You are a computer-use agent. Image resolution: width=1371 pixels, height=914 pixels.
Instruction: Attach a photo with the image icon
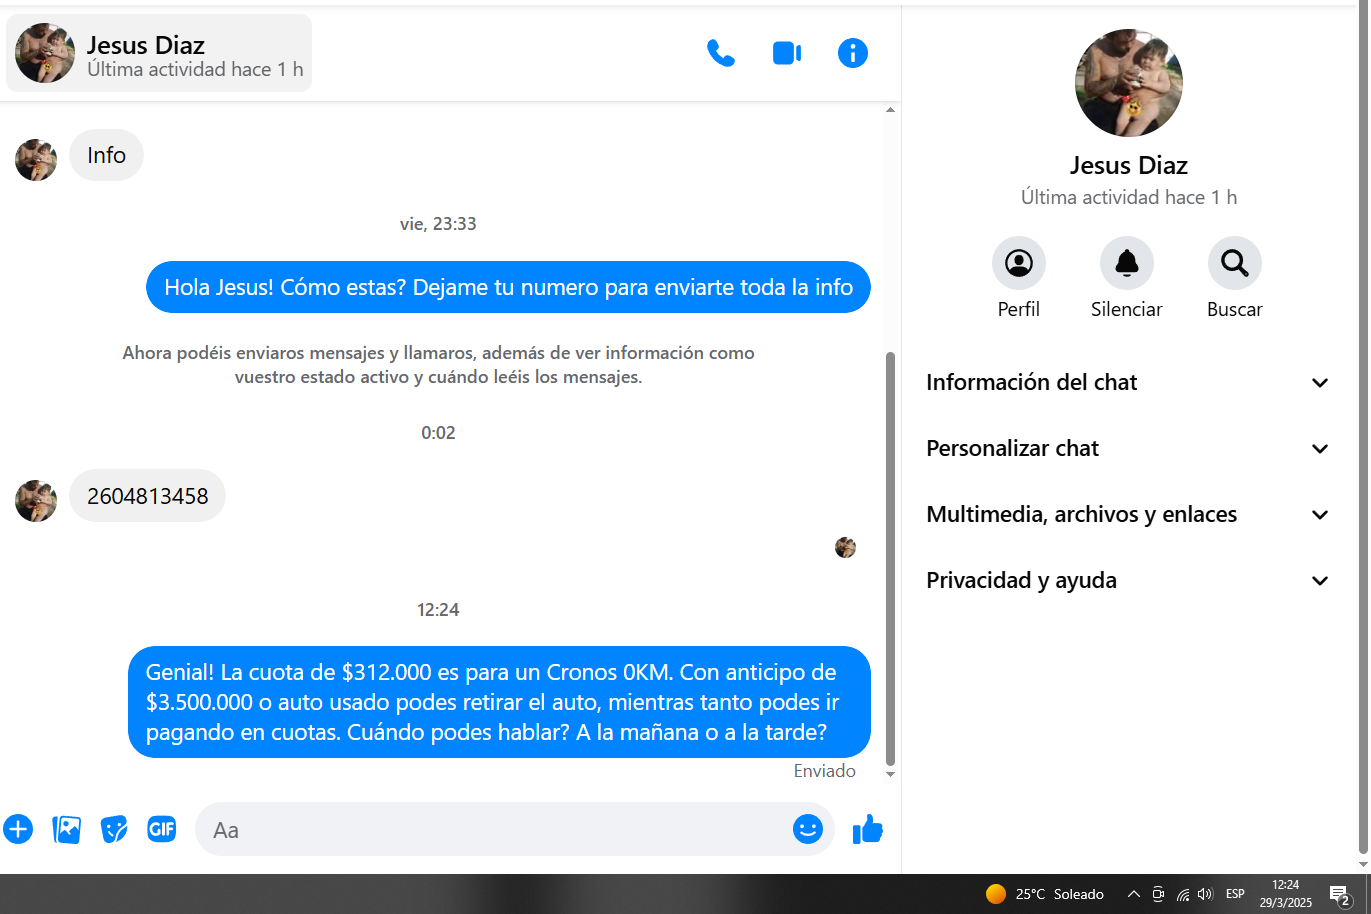click(66, 829)
